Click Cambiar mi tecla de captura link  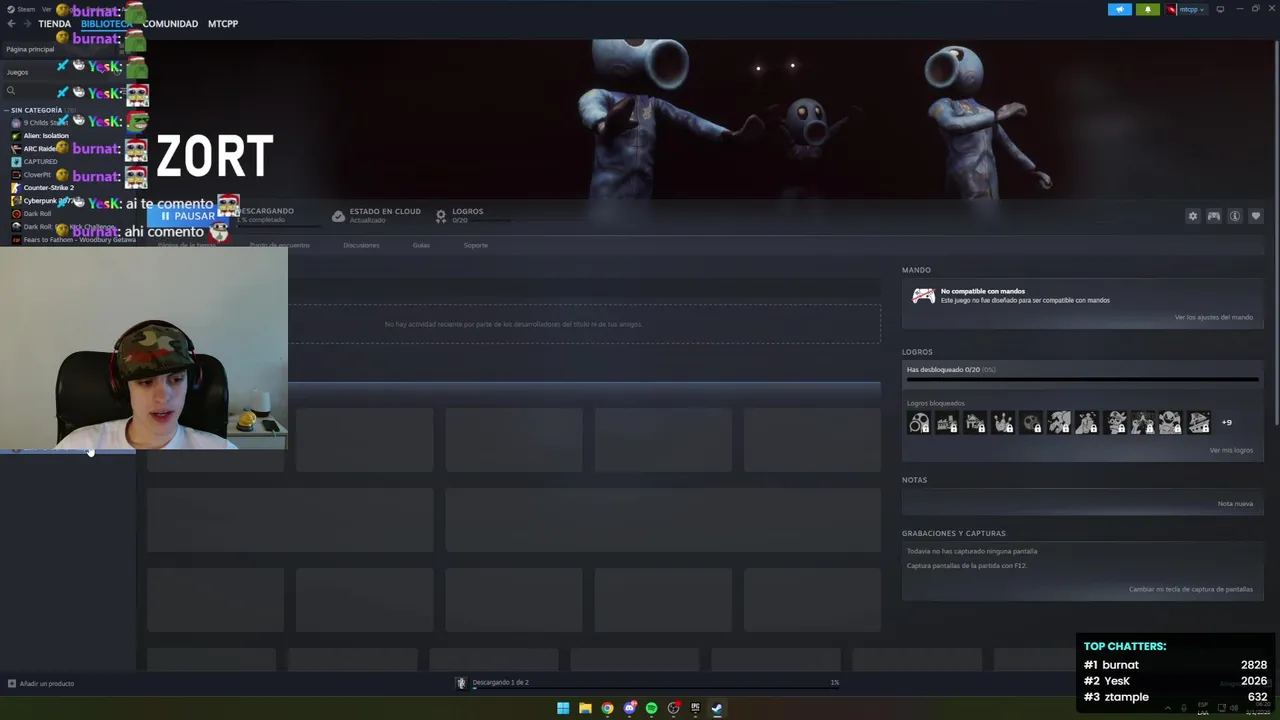point(1191,589)
